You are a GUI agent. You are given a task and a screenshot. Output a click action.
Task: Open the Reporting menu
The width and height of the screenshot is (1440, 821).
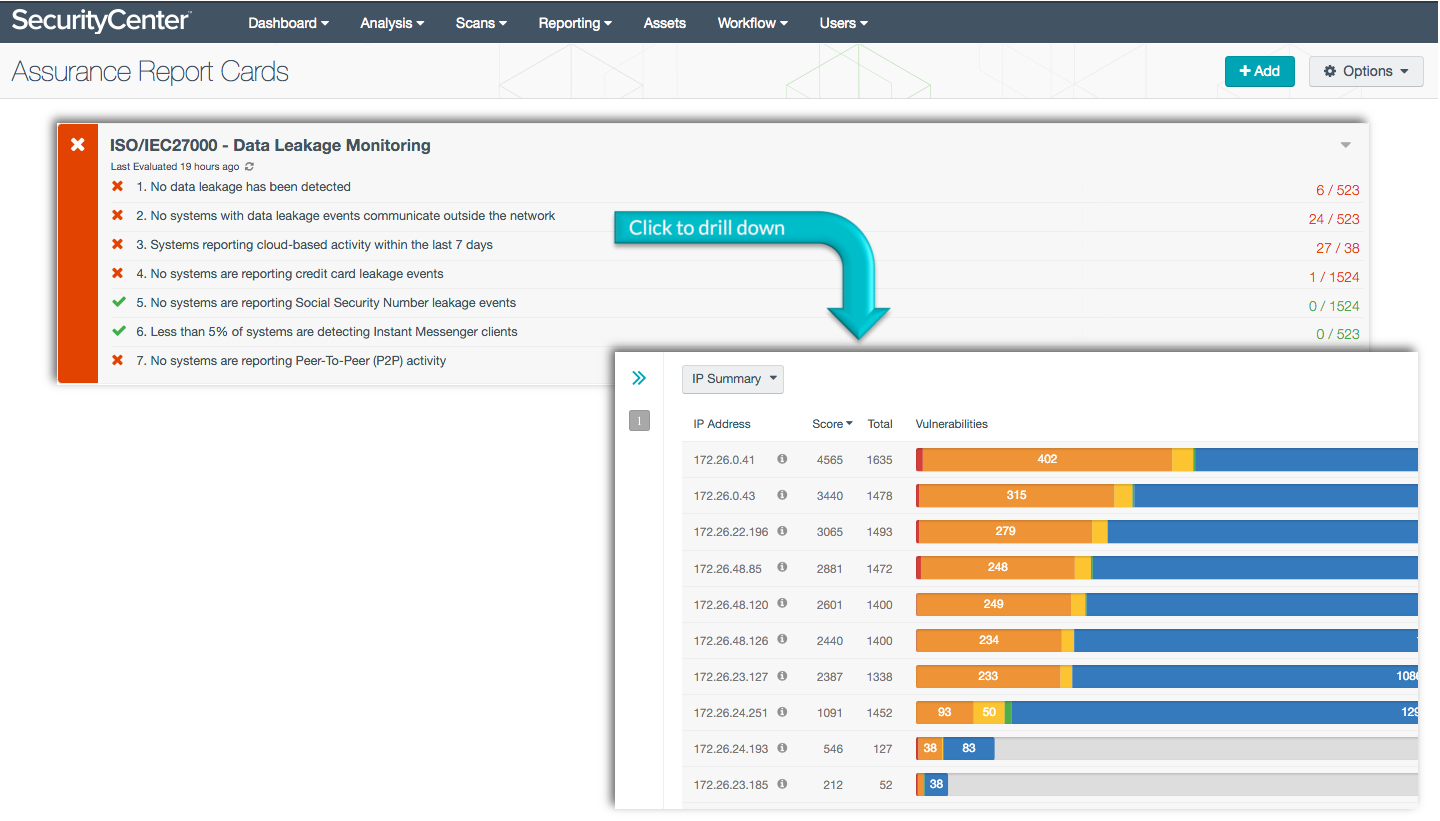coord(575,23)
